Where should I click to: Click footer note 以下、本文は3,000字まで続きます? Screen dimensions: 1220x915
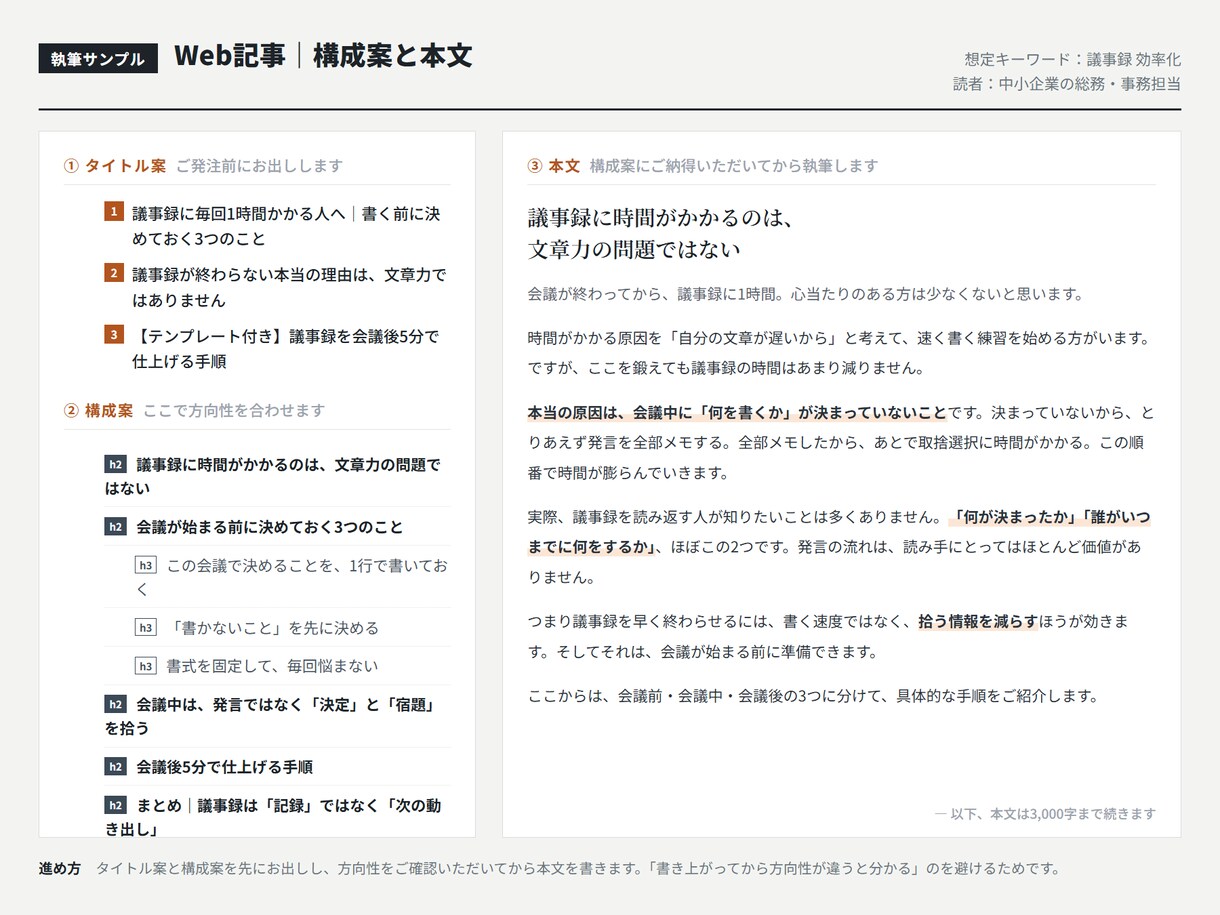(1045, 814)
